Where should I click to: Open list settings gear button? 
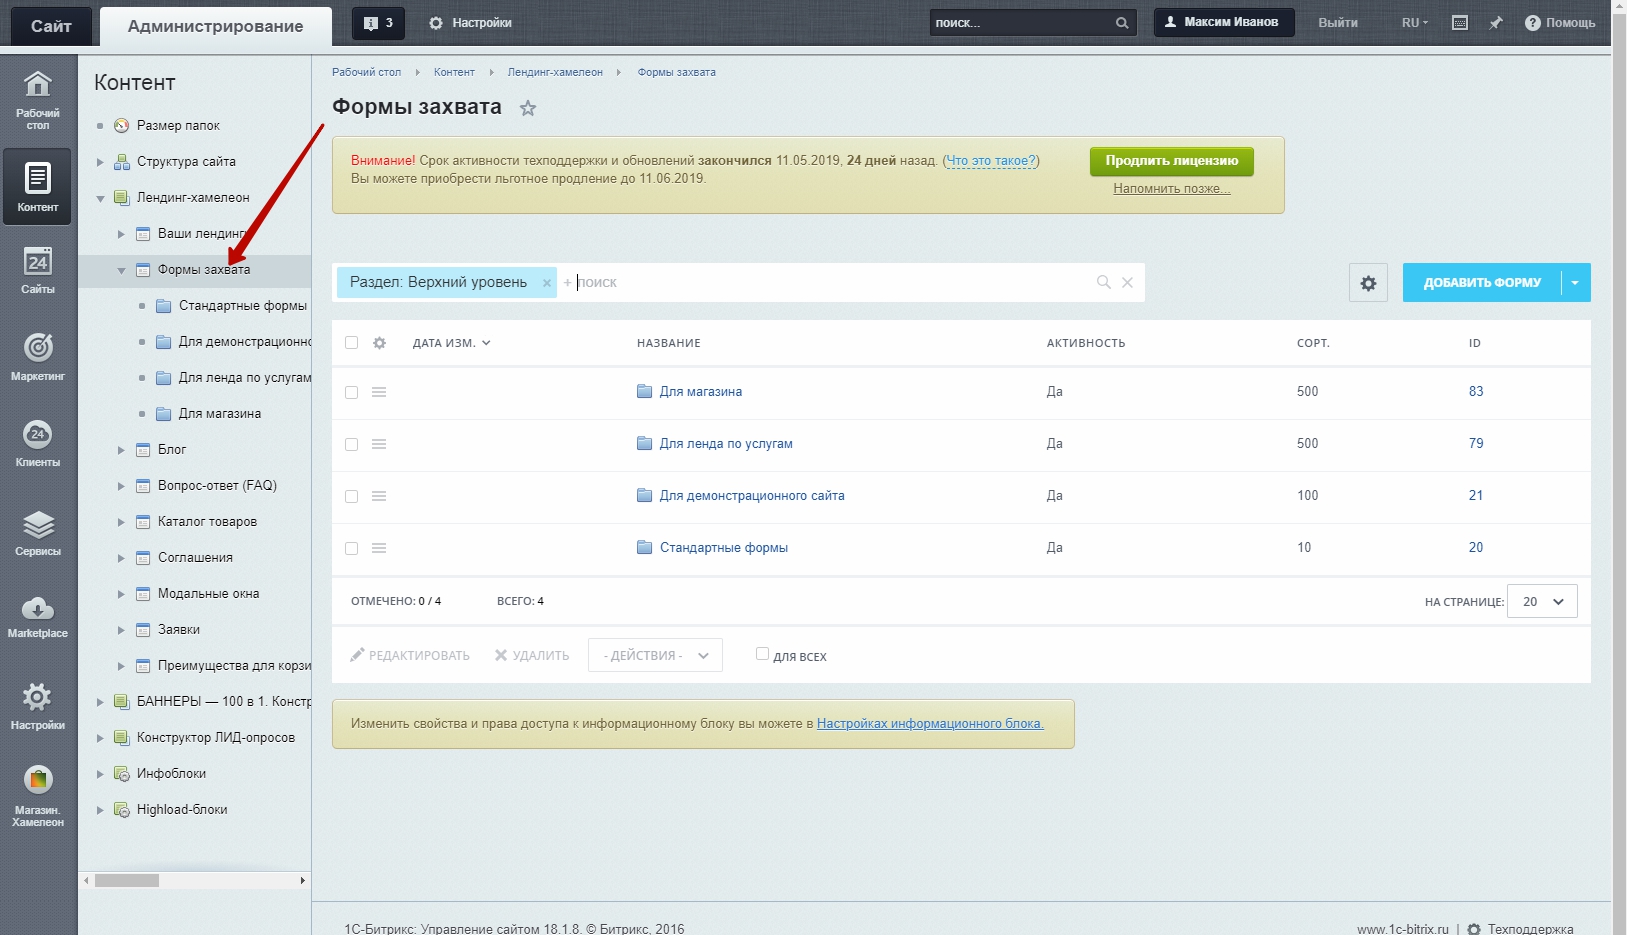1368,283
